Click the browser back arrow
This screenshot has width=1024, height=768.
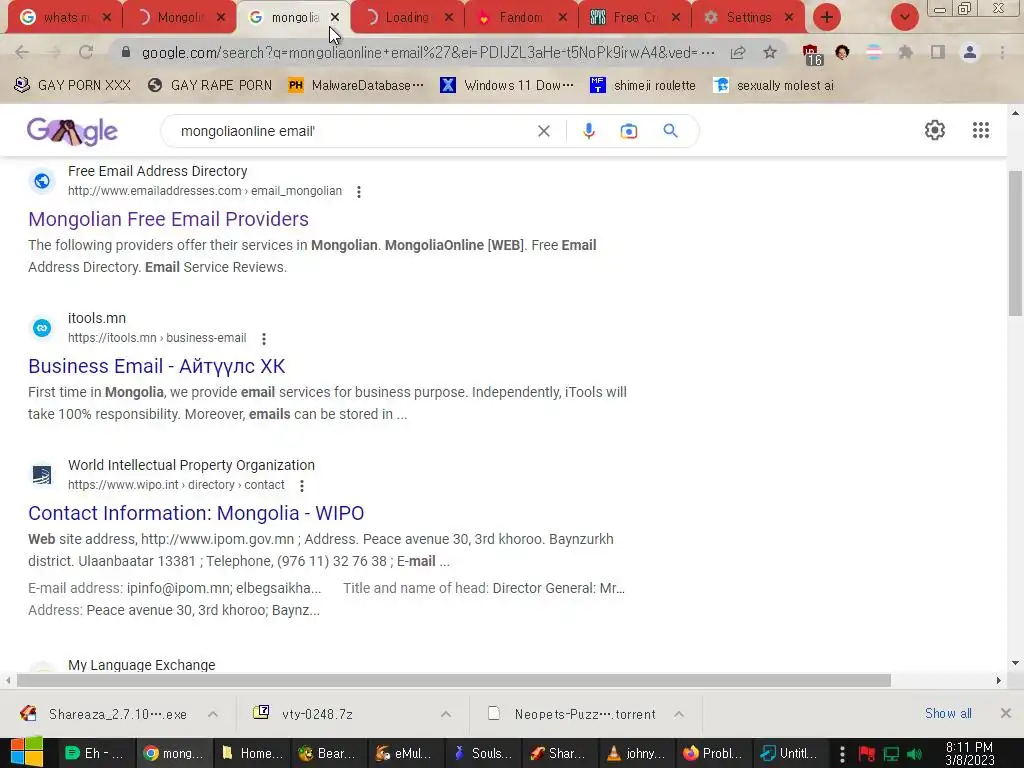click(22, 52)
